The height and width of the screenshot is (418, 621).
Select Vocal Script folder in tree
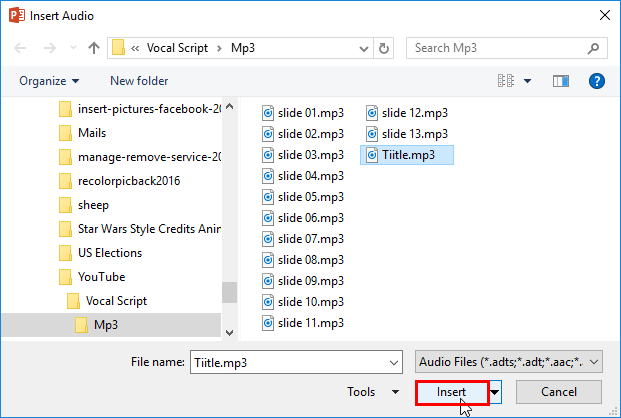107,301
